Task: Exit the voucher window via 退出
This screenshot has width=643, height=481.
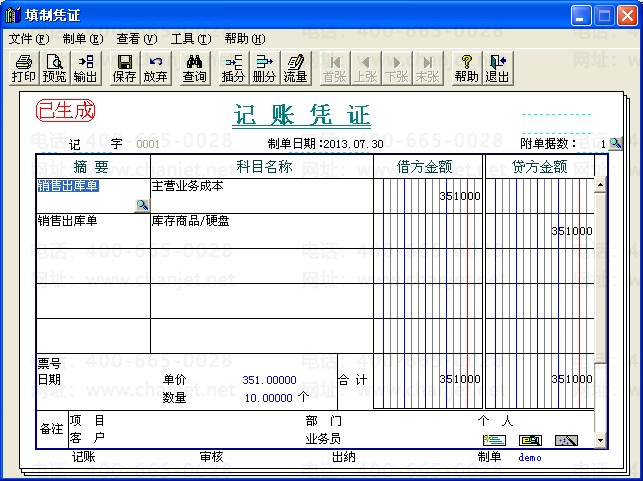Action: coord(496,68)
